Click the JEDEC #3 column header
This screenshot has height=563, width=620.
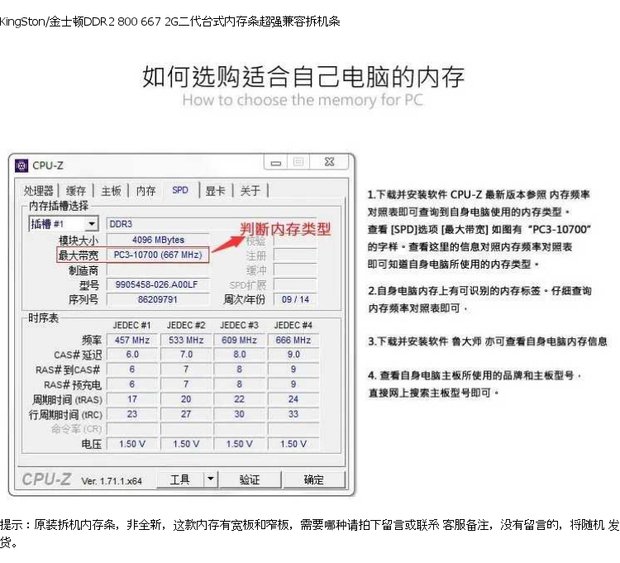239,325
